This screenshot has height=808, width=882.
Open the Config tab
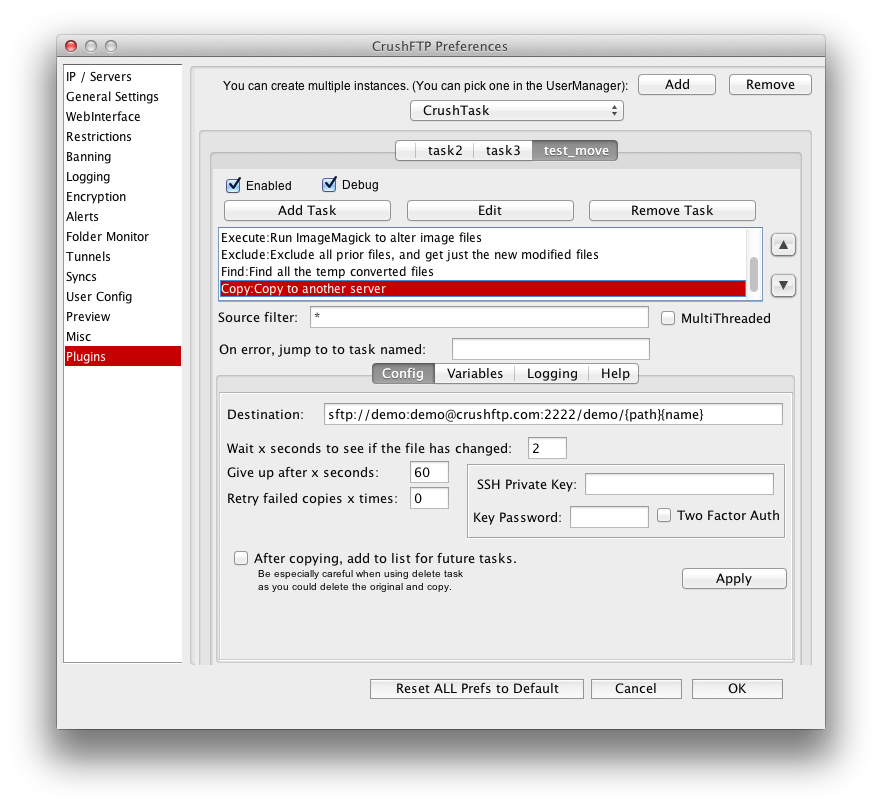click(403, 374)
